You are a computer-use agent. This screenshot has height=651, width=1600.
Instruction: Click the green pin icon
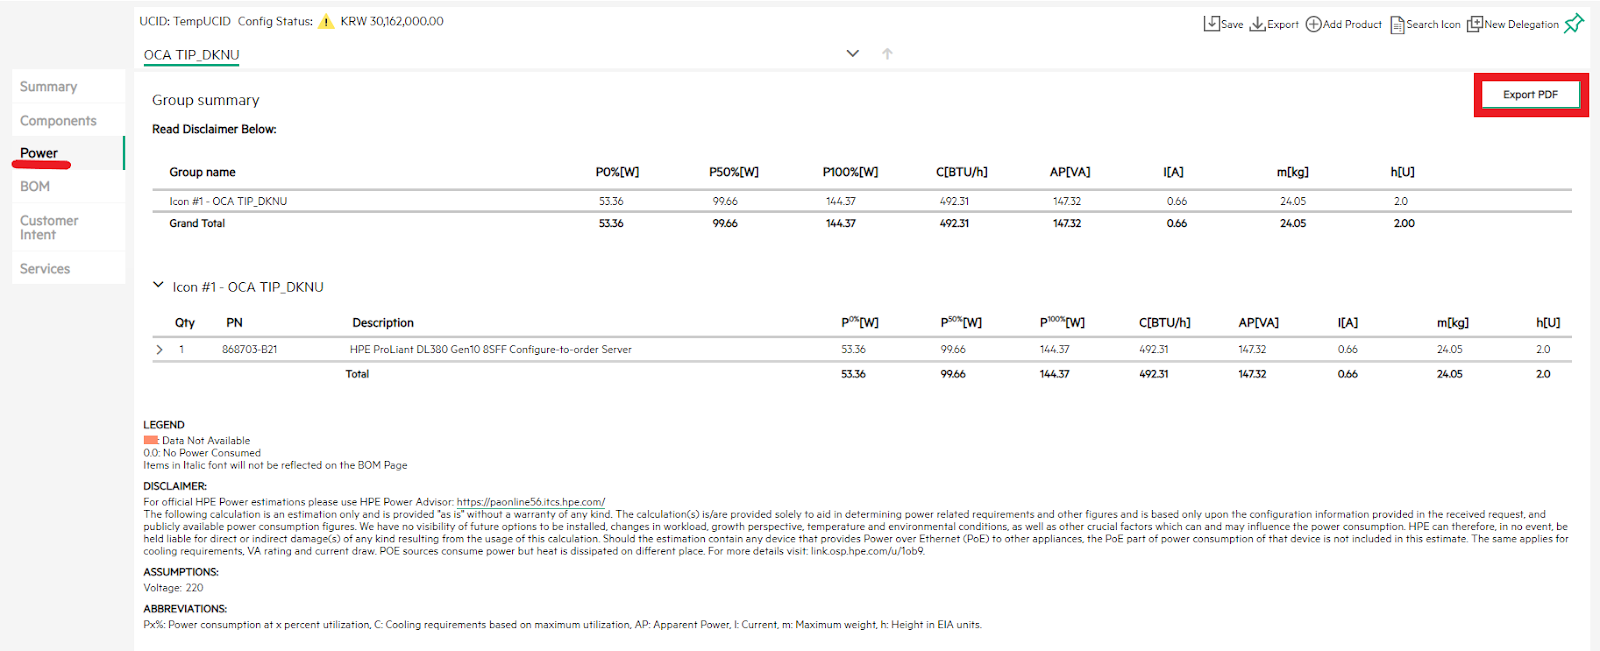point(1574,23)
